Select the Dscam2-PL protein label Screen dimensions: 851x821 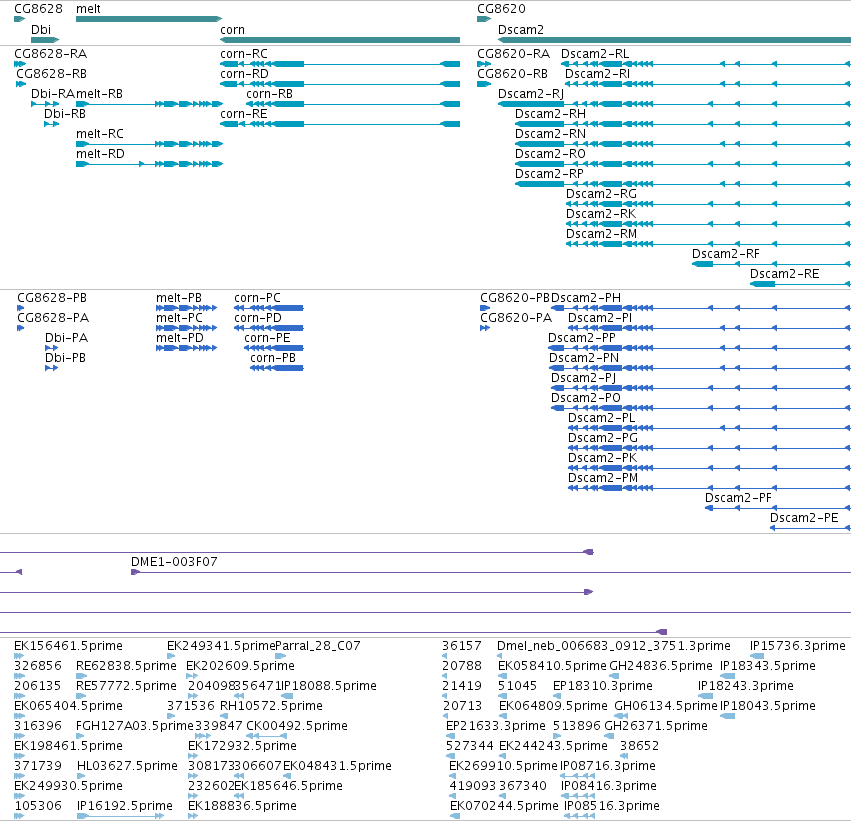click(x=601, y=418)
